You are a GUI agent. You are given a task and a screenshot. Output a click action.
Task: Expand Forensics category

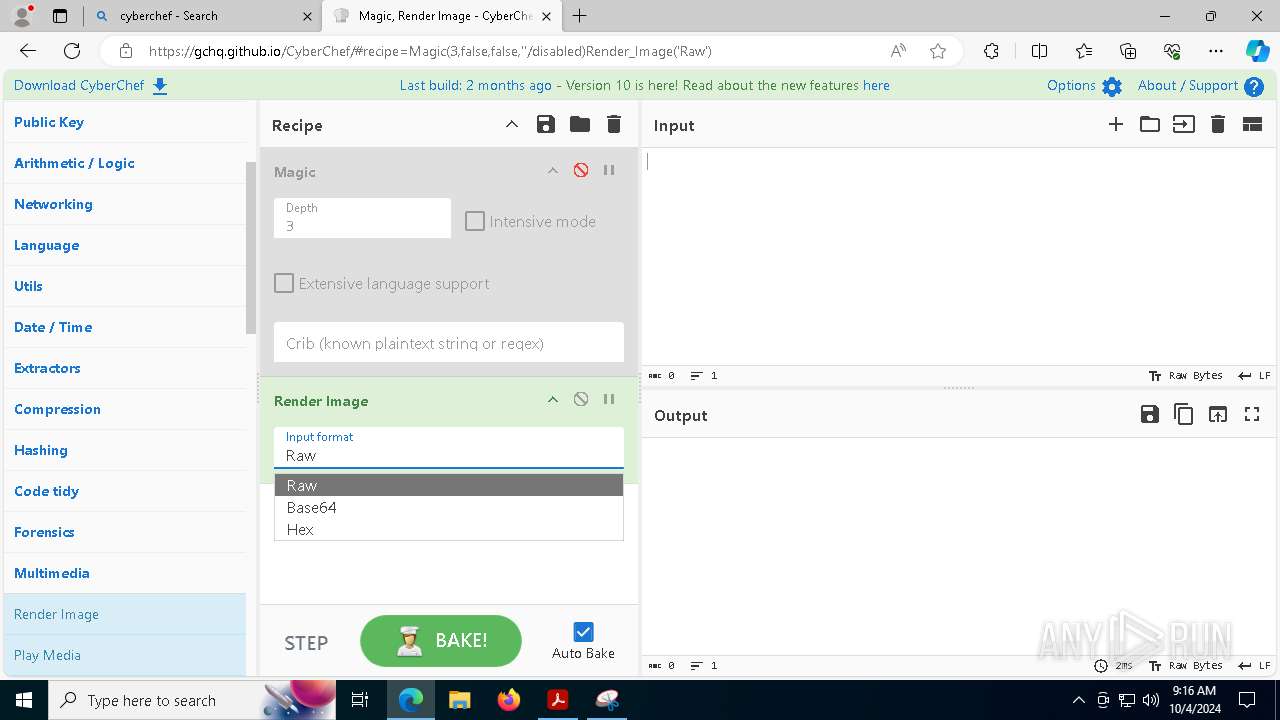(x=125, y=532)
